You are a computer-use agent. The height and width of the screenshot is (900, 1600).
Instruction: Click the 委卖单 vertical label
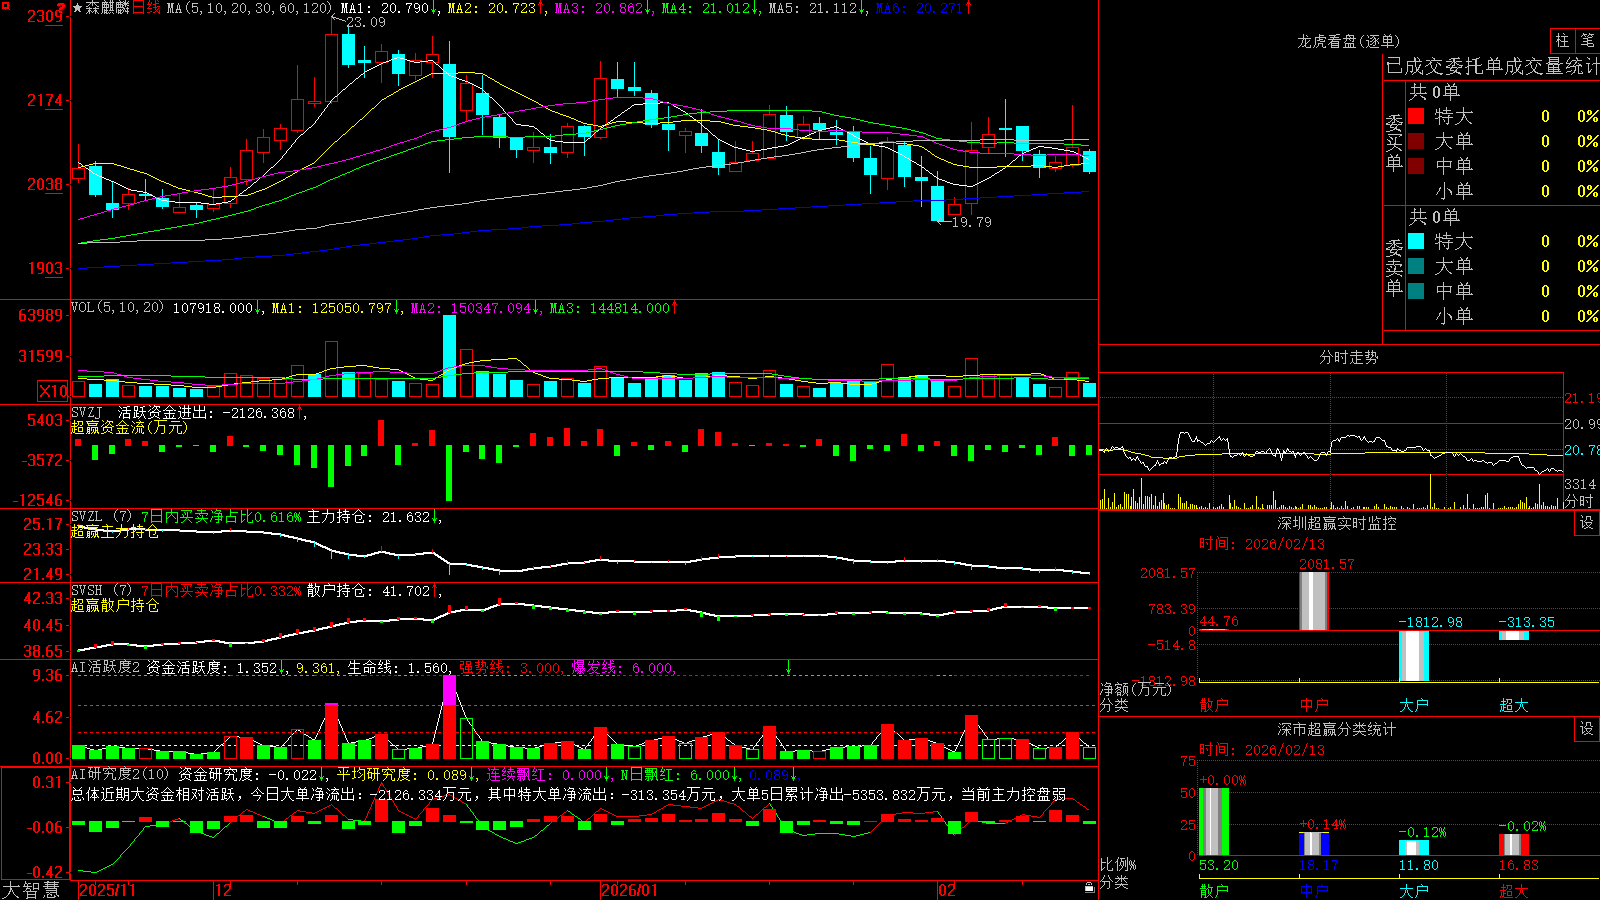point(1394,267)
